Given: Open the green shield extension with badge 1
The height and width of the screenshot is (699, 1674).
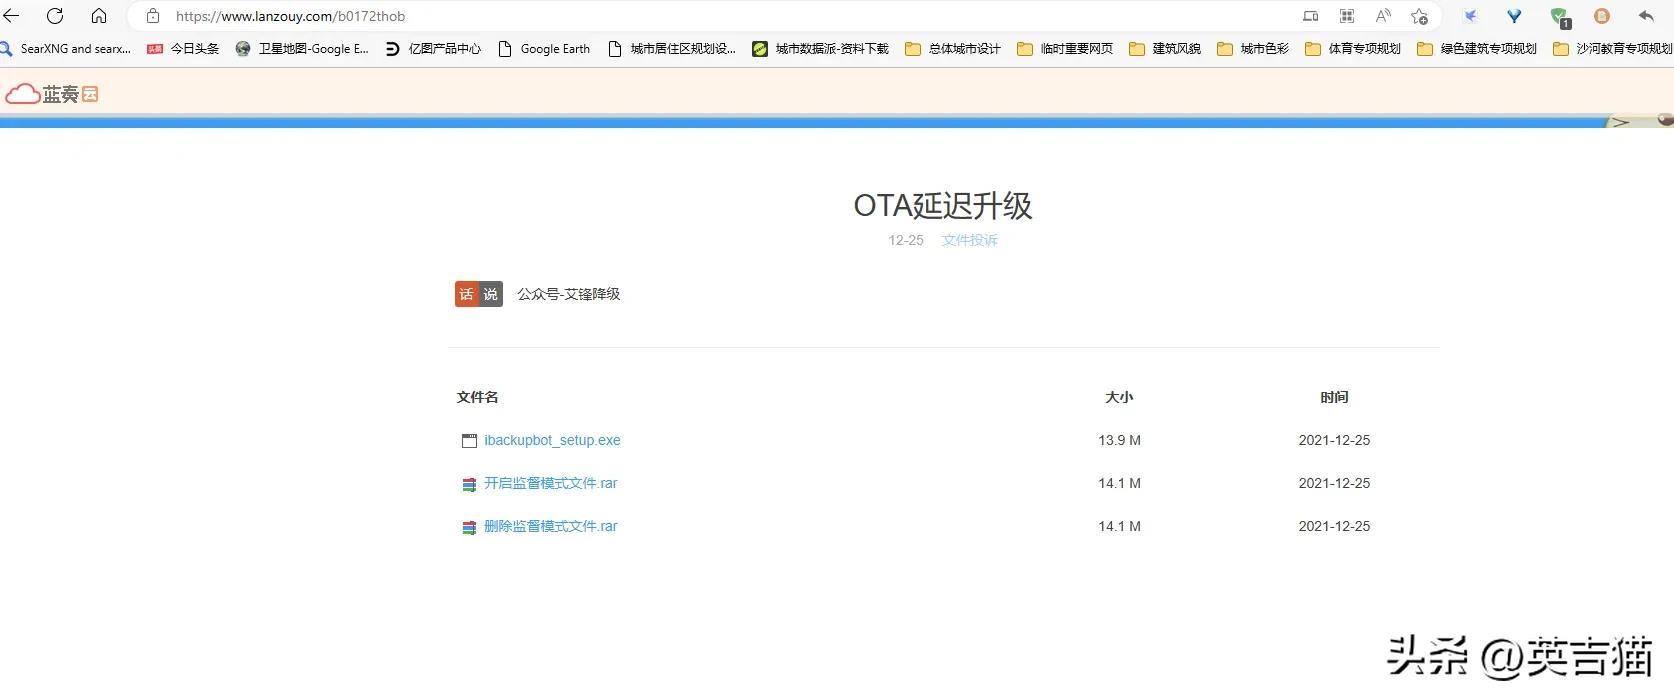Looking at the screenshot, I should click(1560, 17).
